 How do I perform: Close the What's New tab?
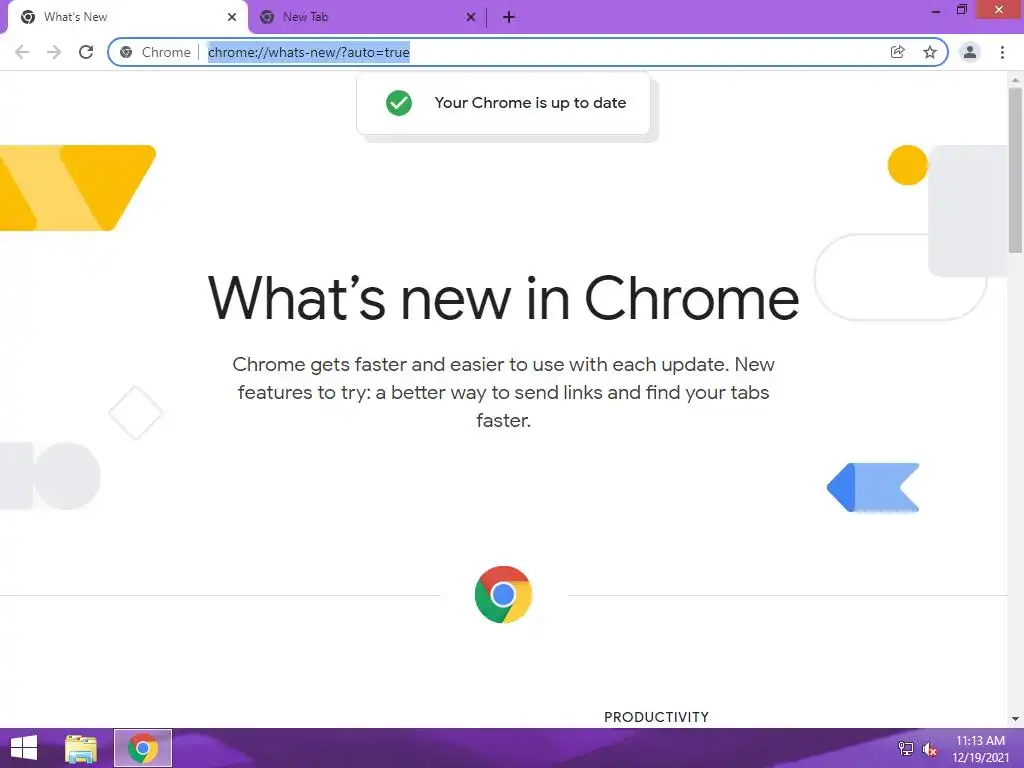232,17
